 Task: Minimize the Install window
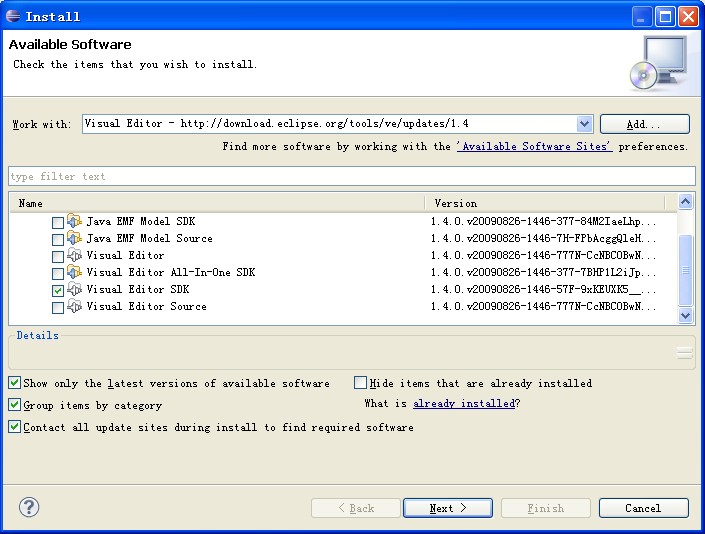coord(642,17)
